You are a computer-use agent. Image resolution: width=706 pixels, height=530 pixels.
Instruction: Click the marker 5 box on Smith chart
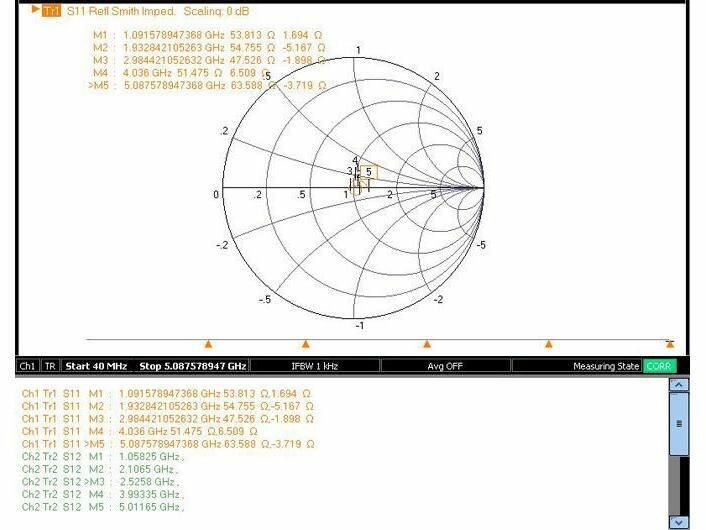point(368,172)
